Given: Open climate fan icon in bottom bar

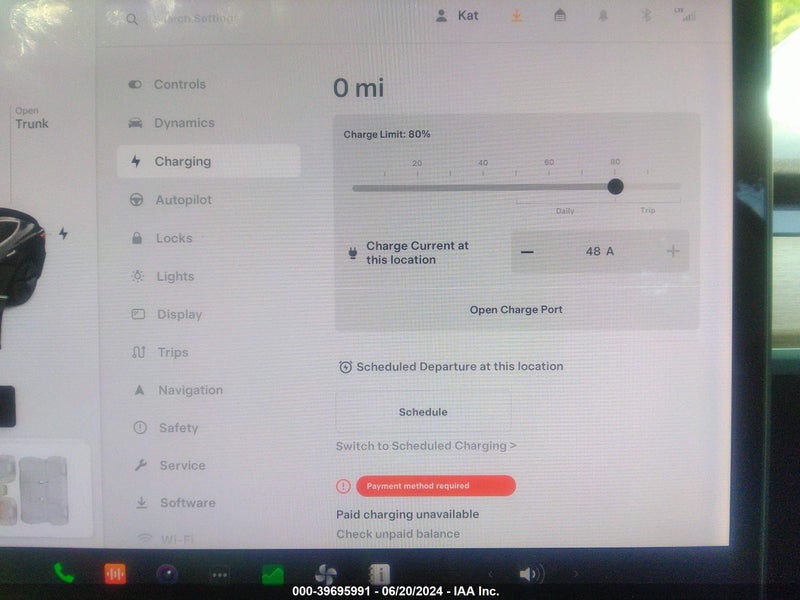Looking at the screenshot, I should (x=326, y=575).
